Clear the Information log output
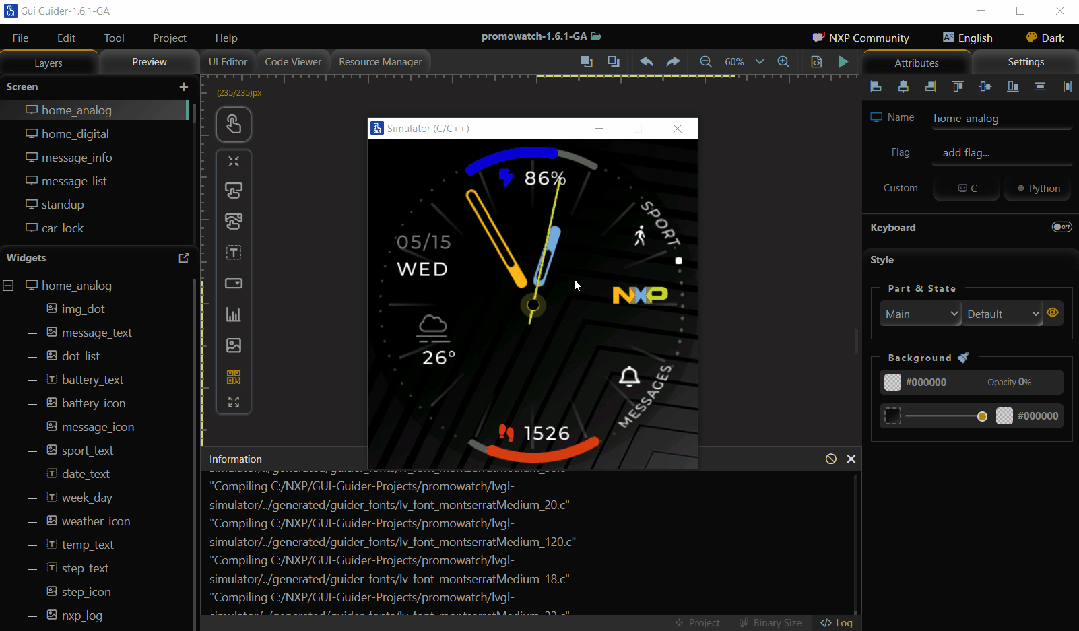 click(x=831, y=459)
